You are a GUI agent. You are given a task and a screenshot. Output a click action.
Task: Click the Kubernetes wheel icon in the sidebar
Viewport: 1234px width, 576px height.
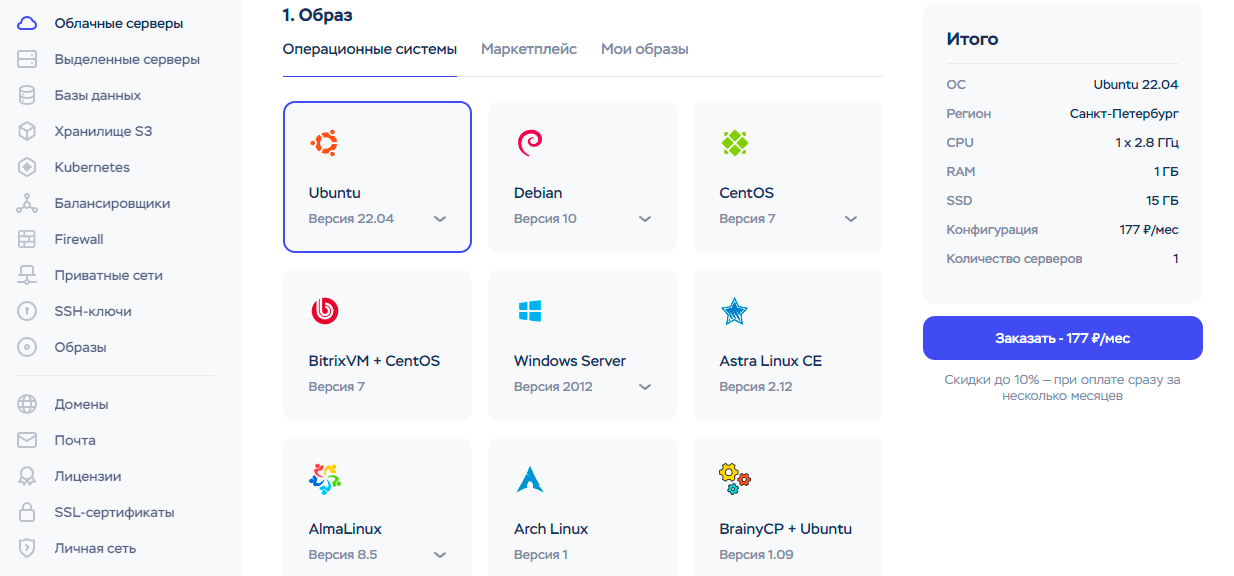pos(27,167)
